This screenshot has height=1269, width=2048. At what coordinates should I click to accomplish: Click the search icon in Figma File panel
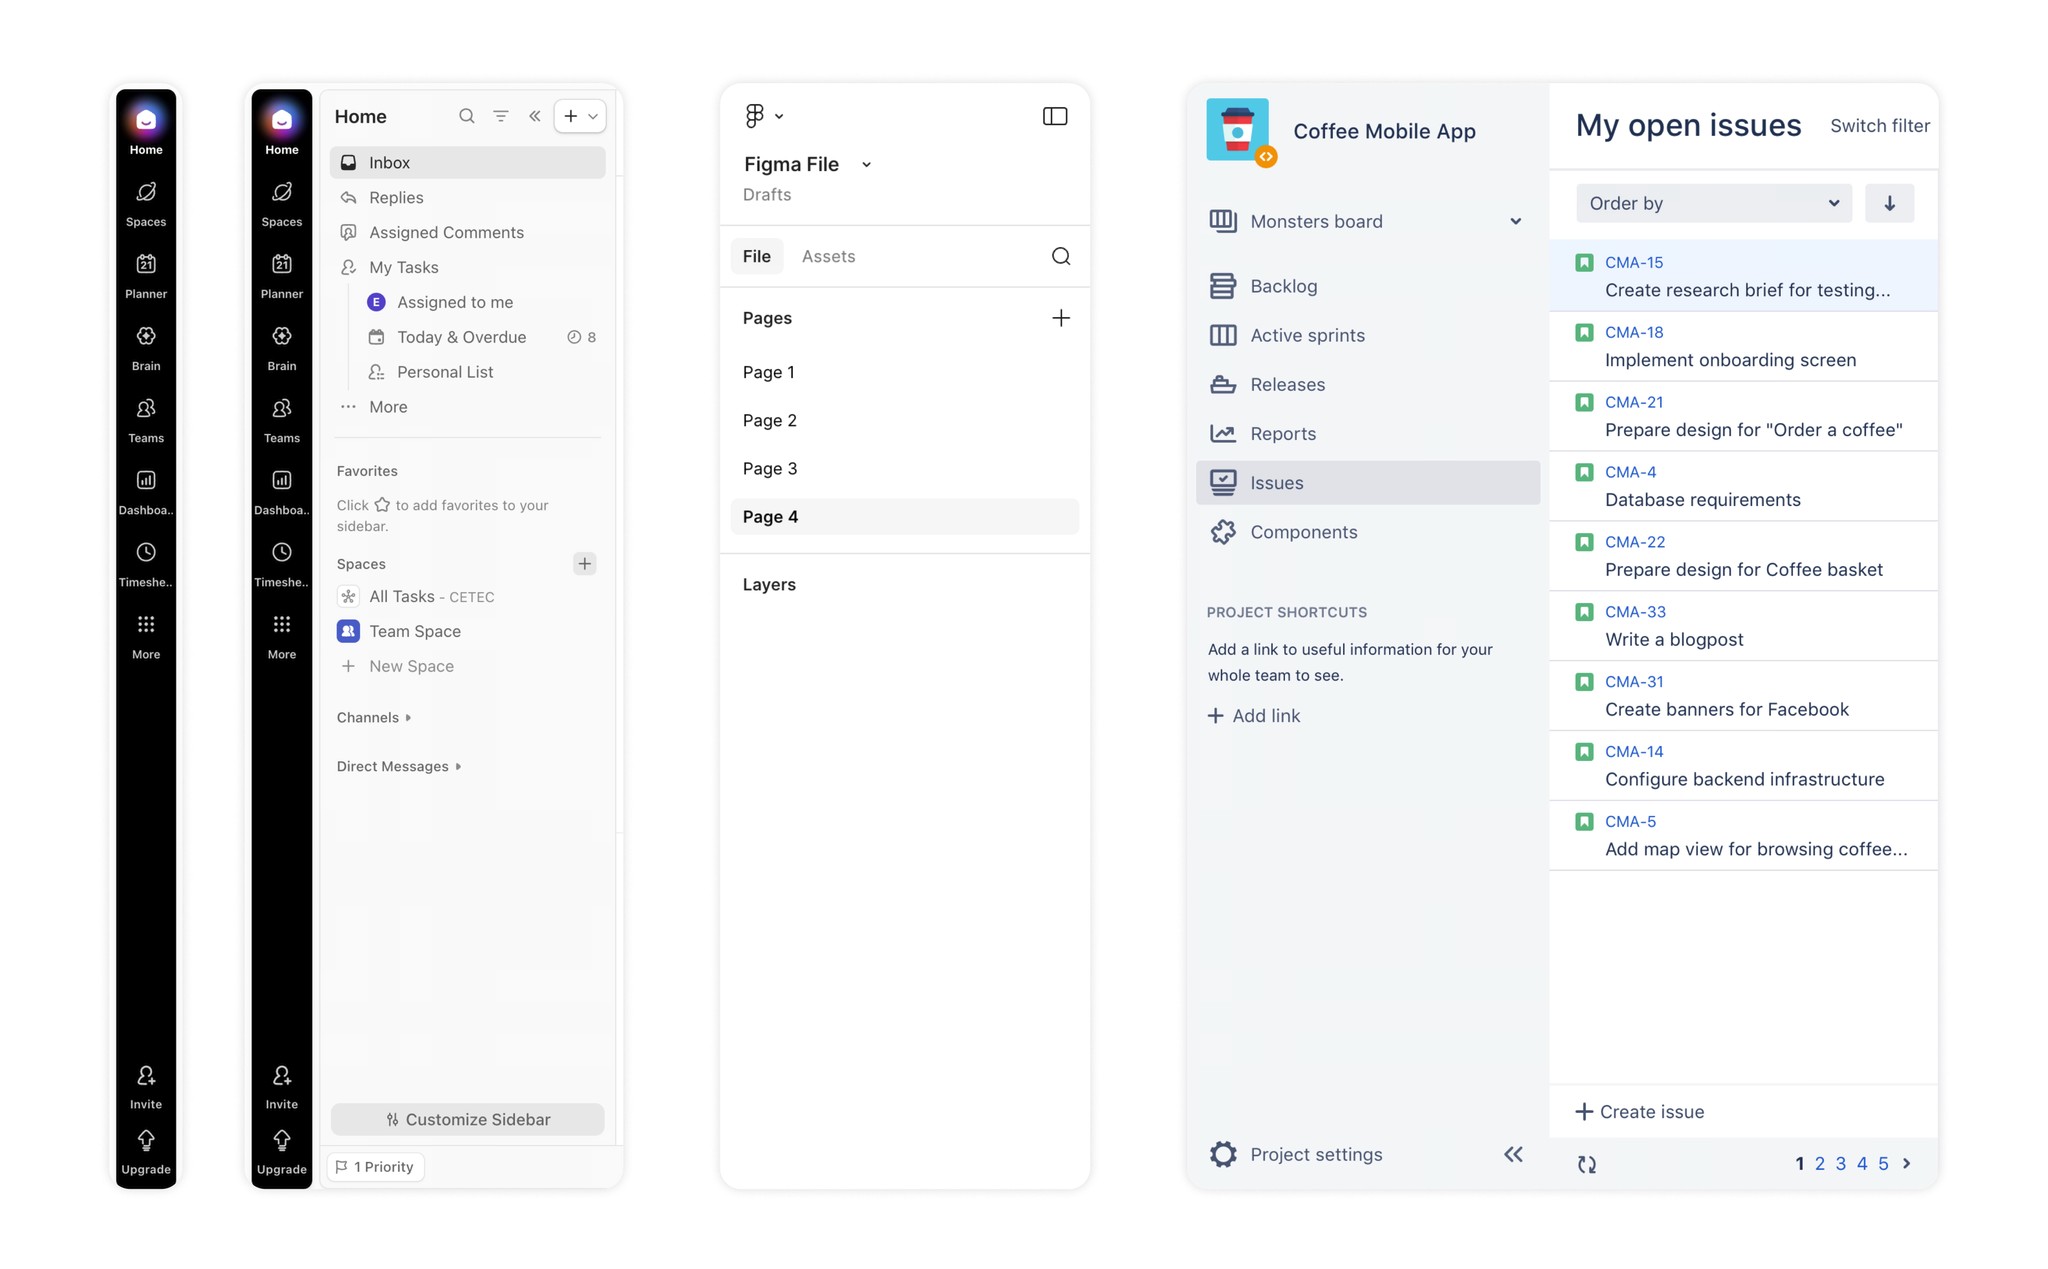[x=1061, y=256]
